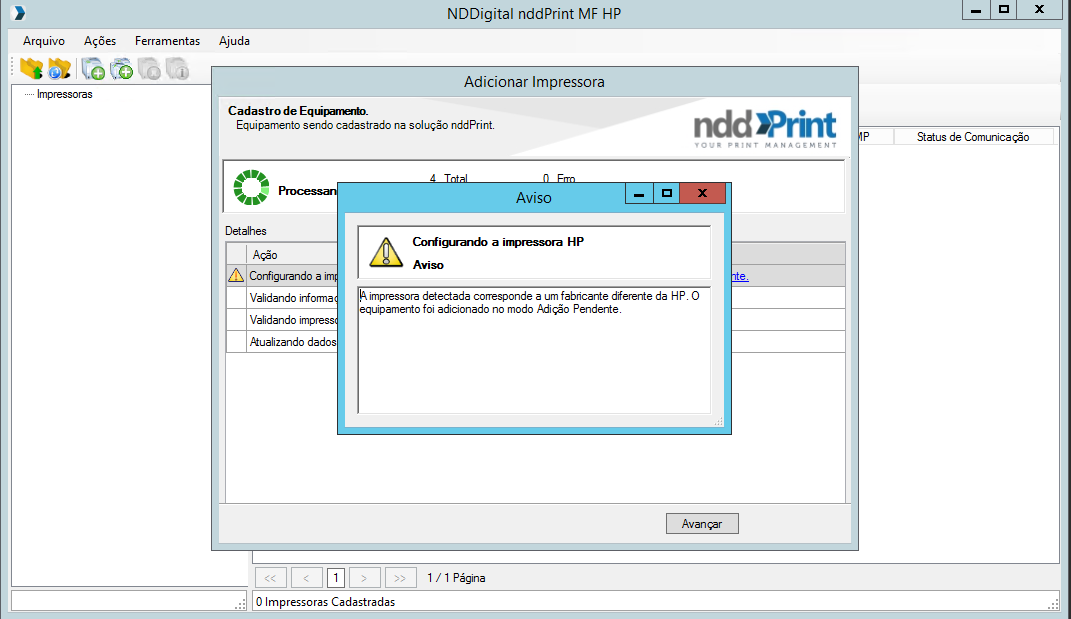Click the greyed-out remove printer toolbar icon
1071x619 pixels.
point(149,69)
